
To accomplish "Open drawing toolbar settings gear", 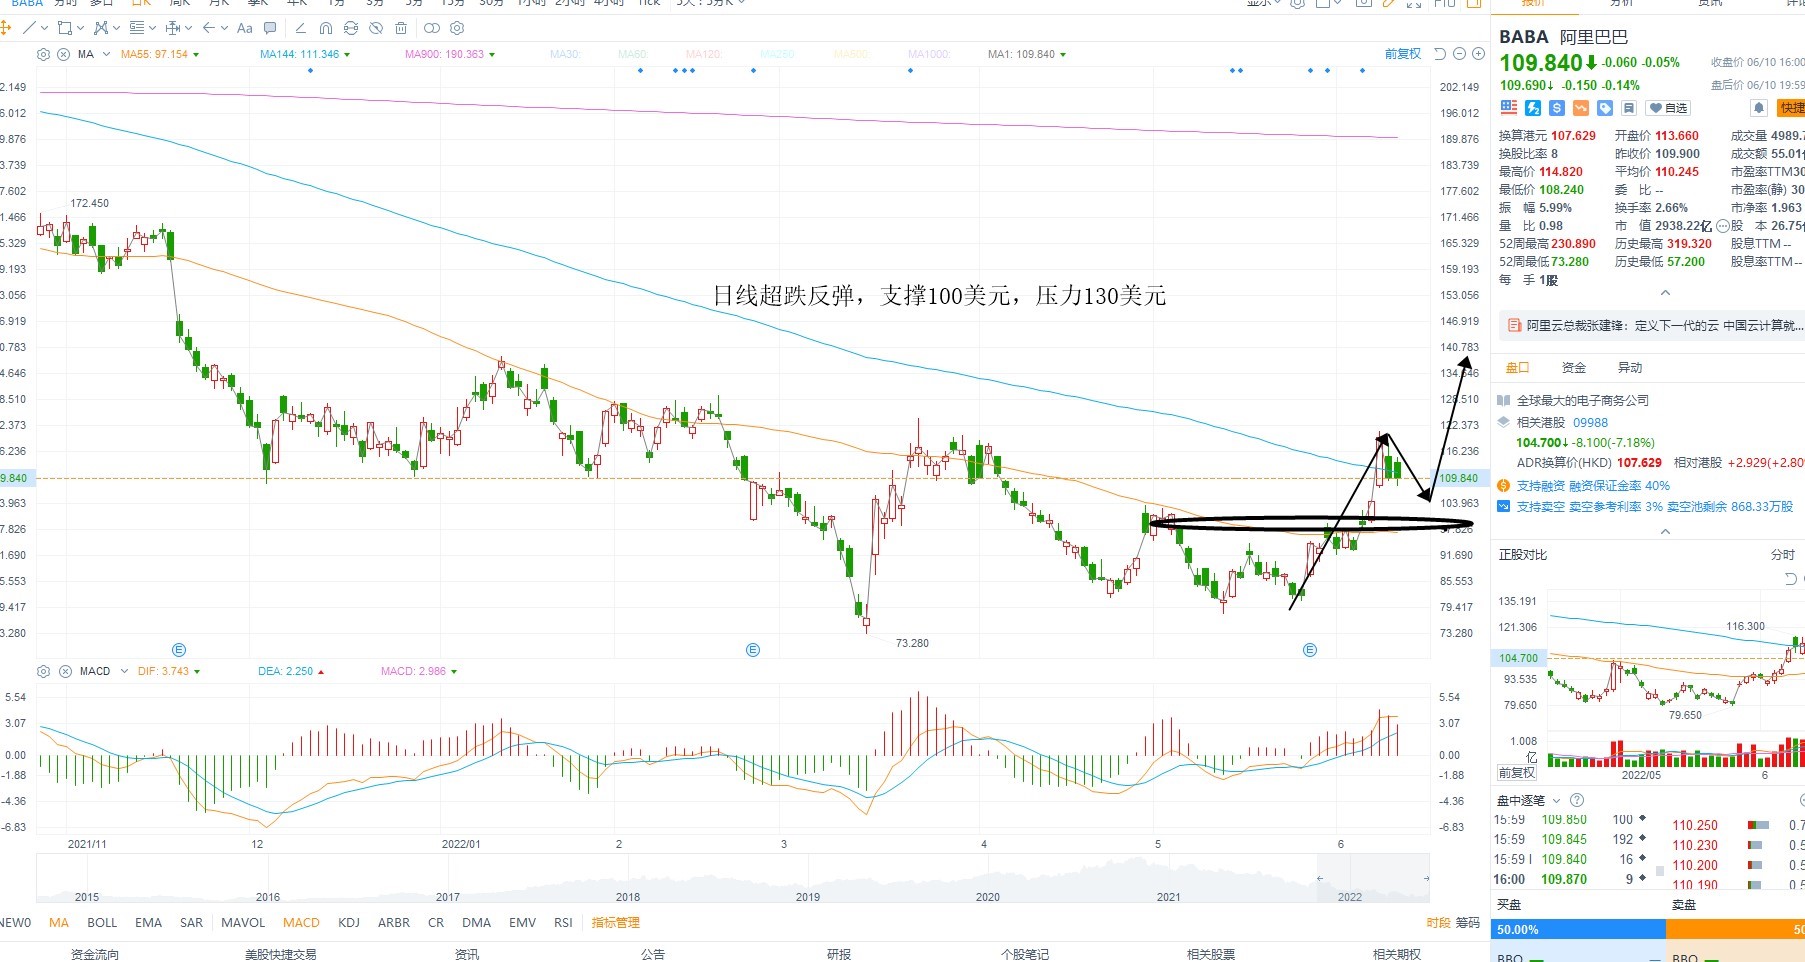I will click(457, 28).
